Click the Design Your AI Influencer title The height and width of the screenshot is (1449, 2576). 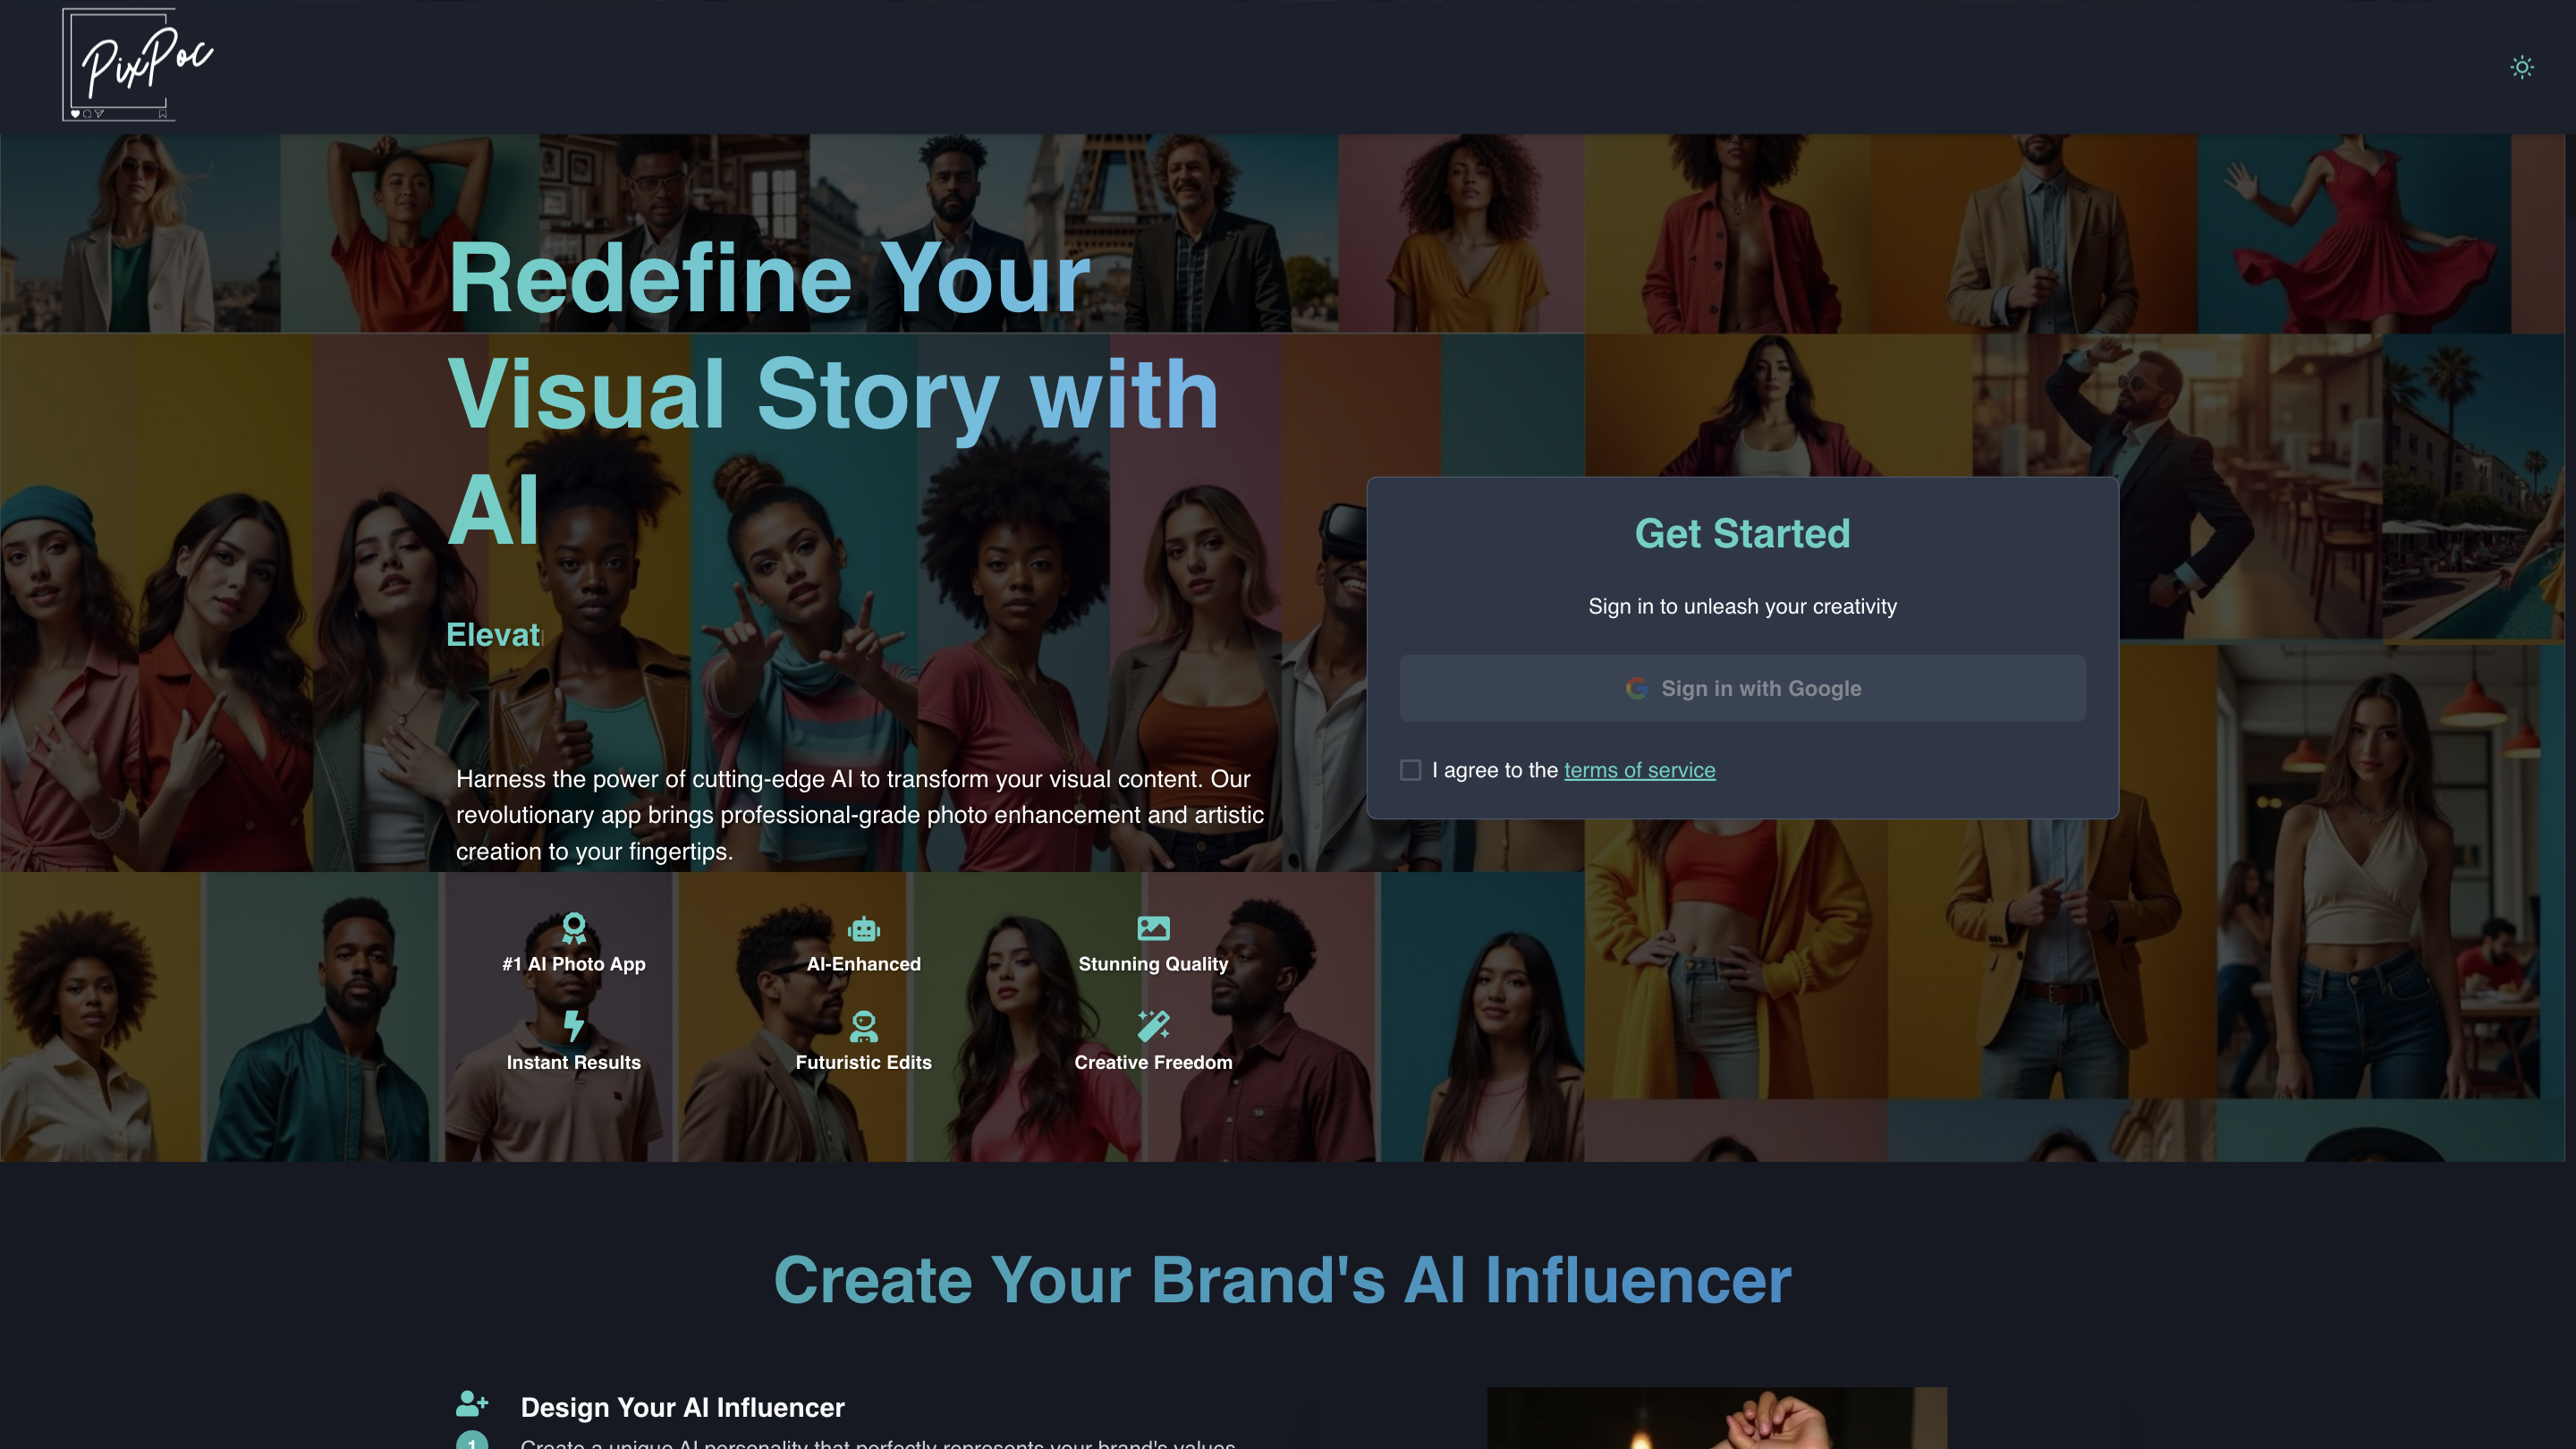(x=682, y=1407)
